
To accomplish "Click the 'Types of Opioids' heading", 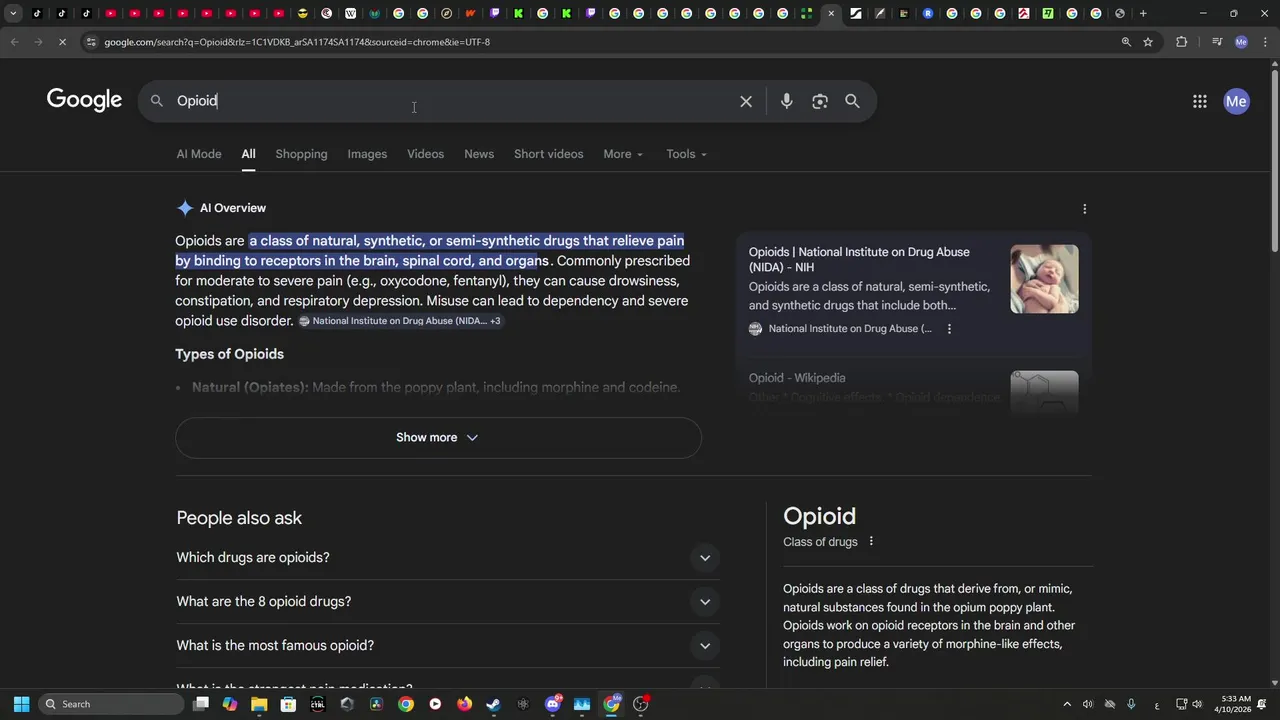I will pyautogui.click(x=229, y=354).
